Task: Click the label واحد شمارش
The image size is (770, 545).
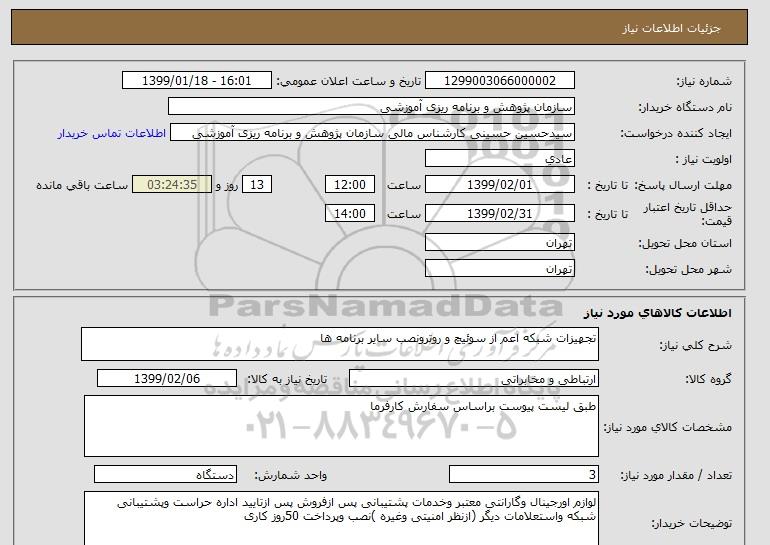Action: 290,475
